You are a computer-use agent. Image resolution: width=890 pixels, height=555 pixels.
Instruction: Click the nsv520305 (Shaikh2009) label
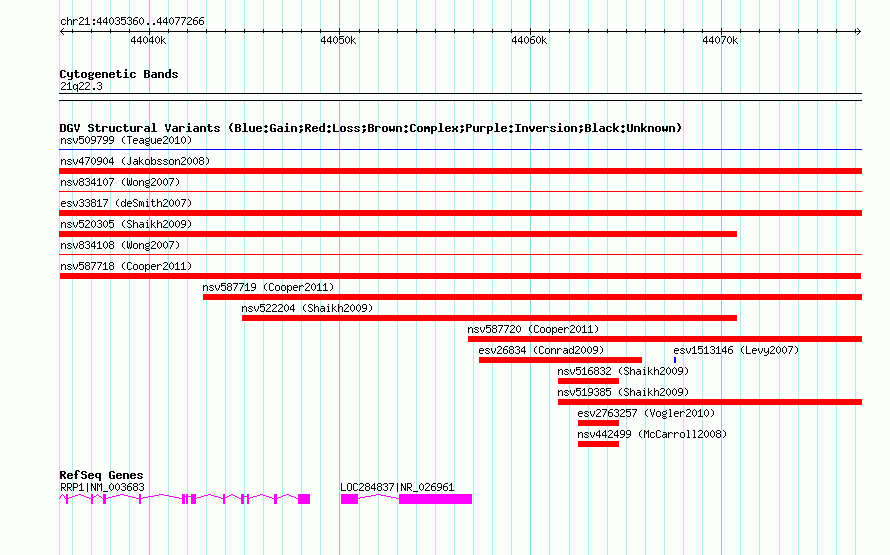click(126, 224)
